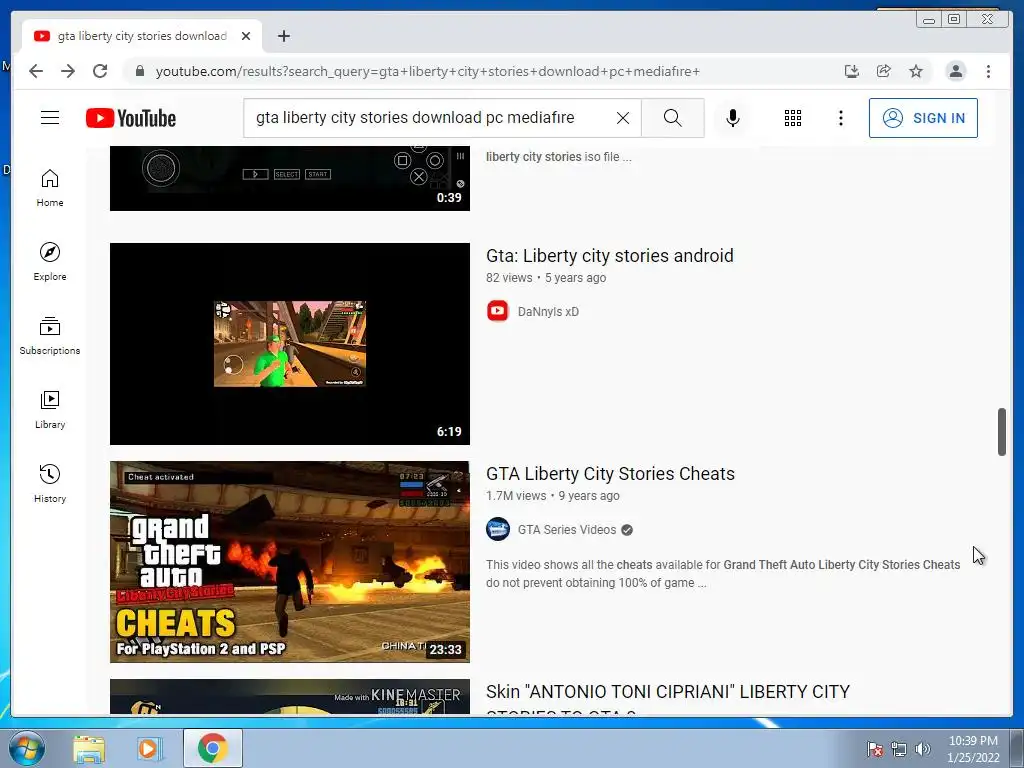Click the GTA Series Videos channel avatar

click(x=498, y=529)
